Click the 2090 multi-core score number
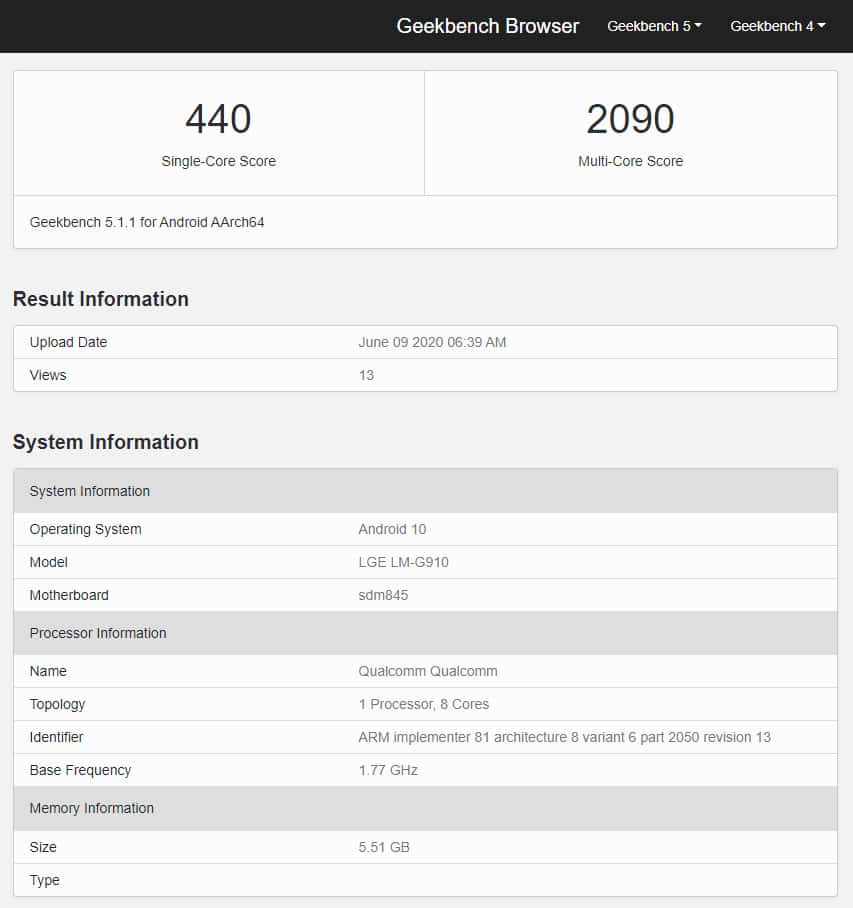 (630, 119)
